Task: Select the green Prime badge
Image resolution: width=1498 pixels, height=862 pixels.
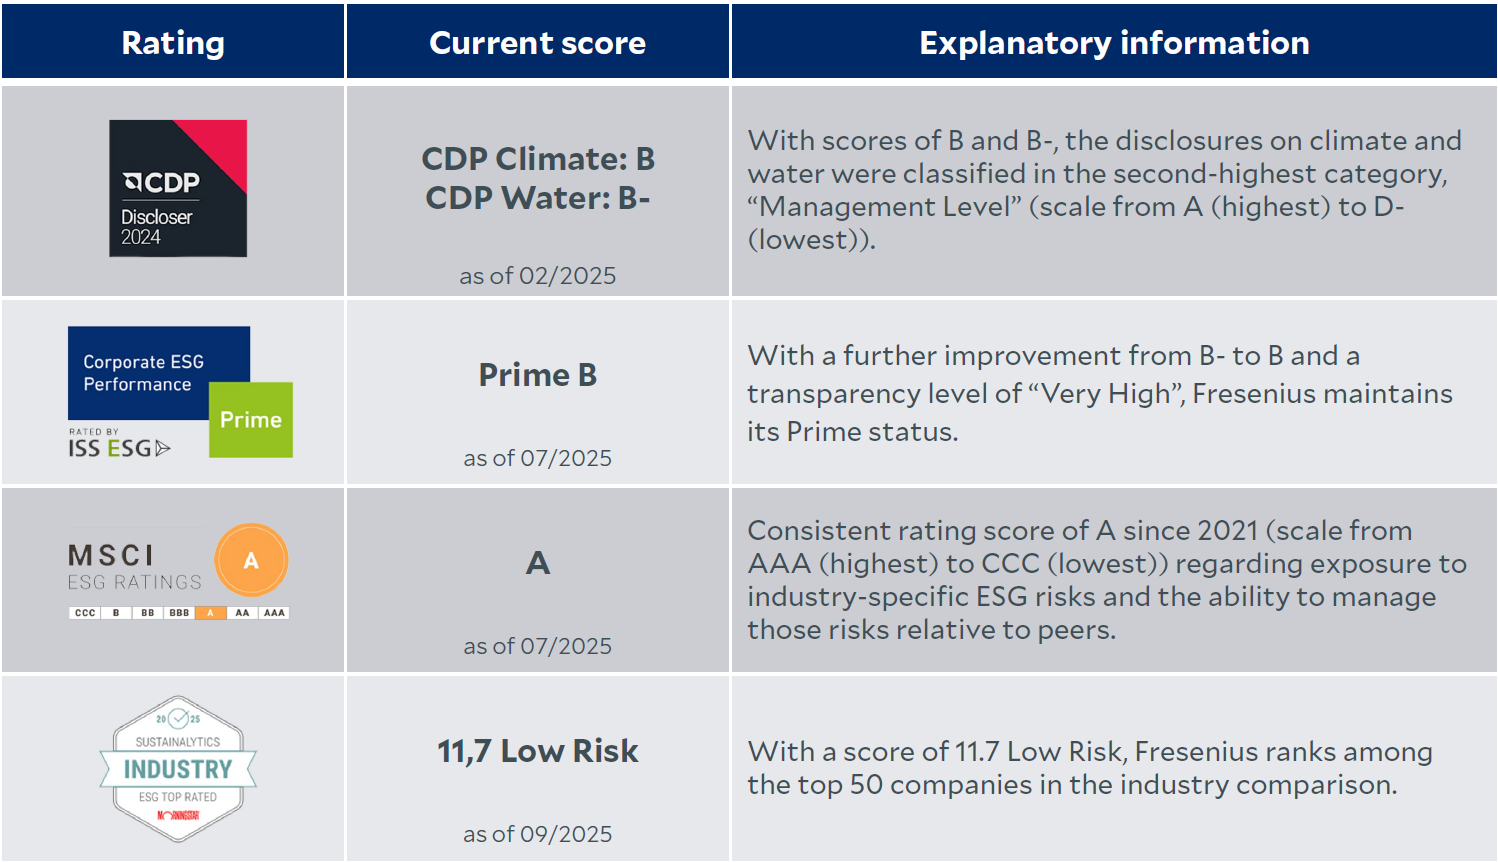Action: 251,420
